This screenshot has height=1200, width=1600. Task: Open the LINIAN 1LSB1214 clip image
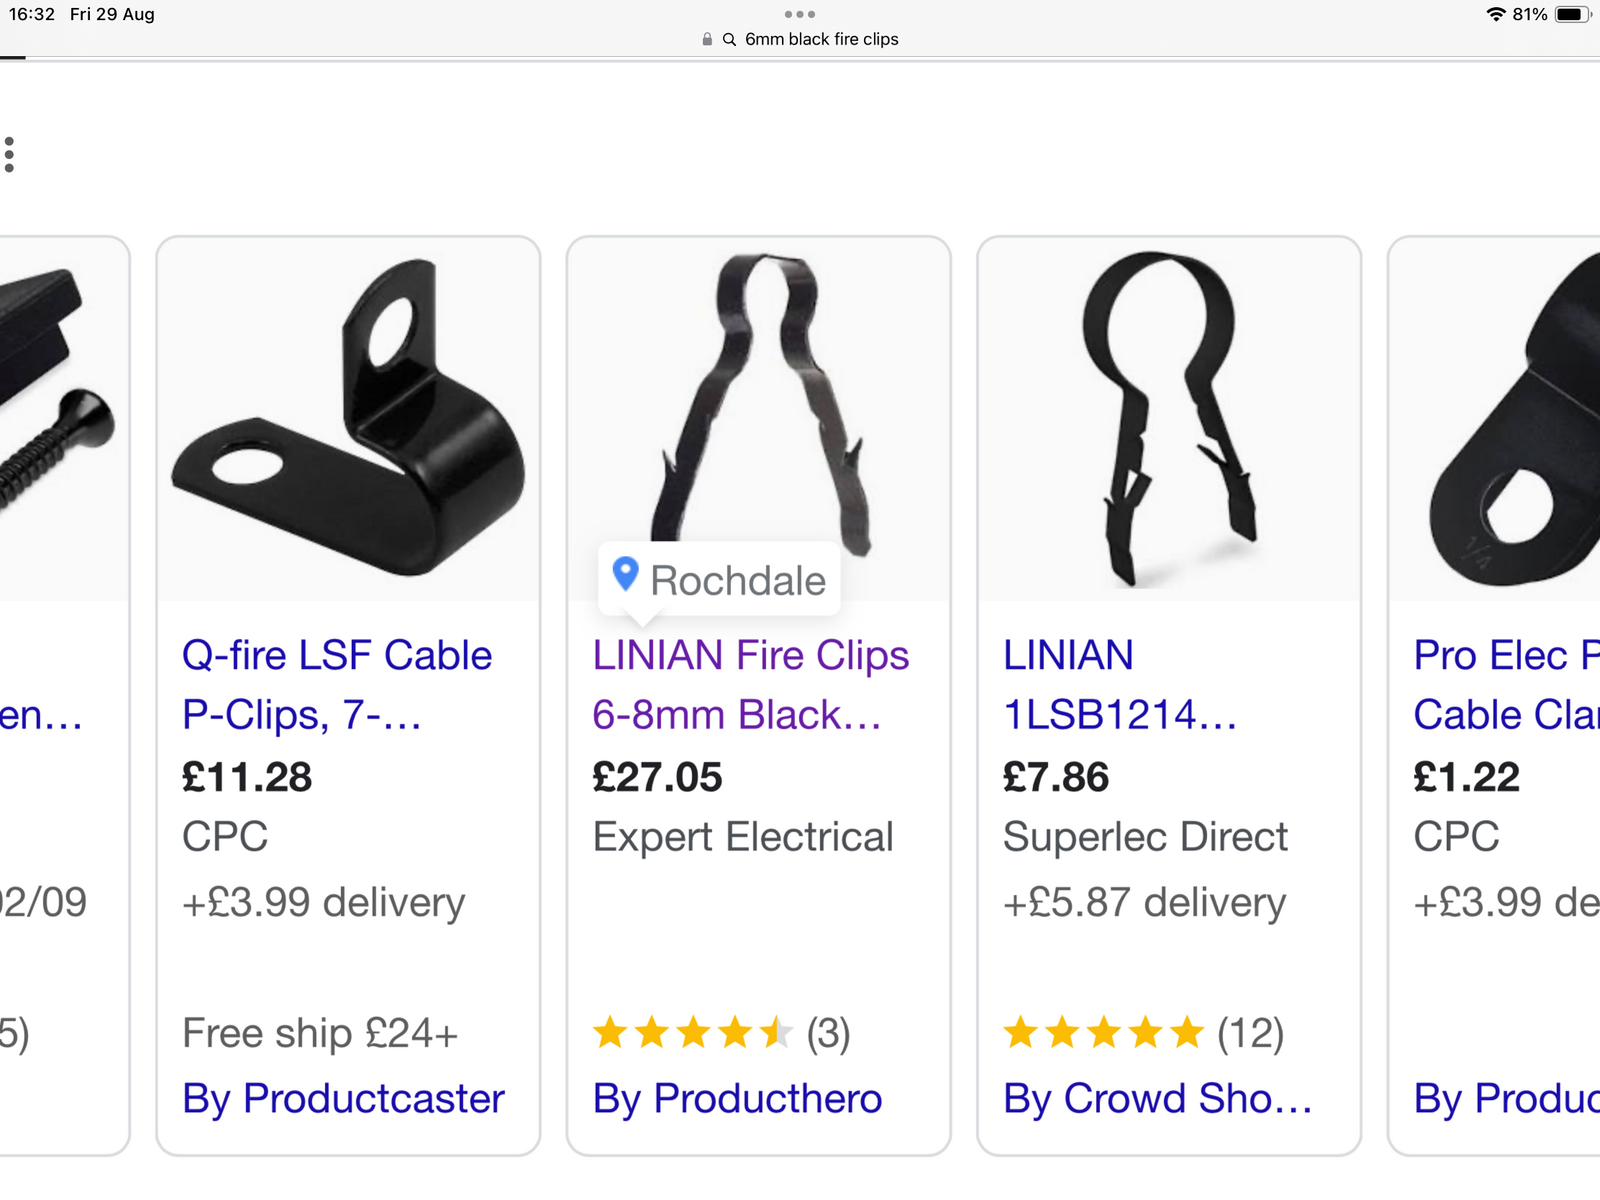click(x=1168, y=420)
